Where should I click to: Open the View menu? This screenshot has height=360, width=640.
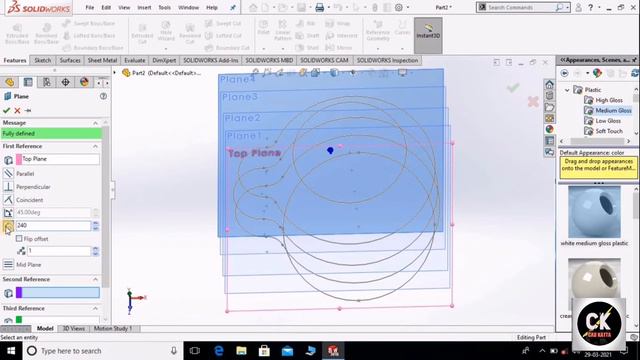pos(124,7)
